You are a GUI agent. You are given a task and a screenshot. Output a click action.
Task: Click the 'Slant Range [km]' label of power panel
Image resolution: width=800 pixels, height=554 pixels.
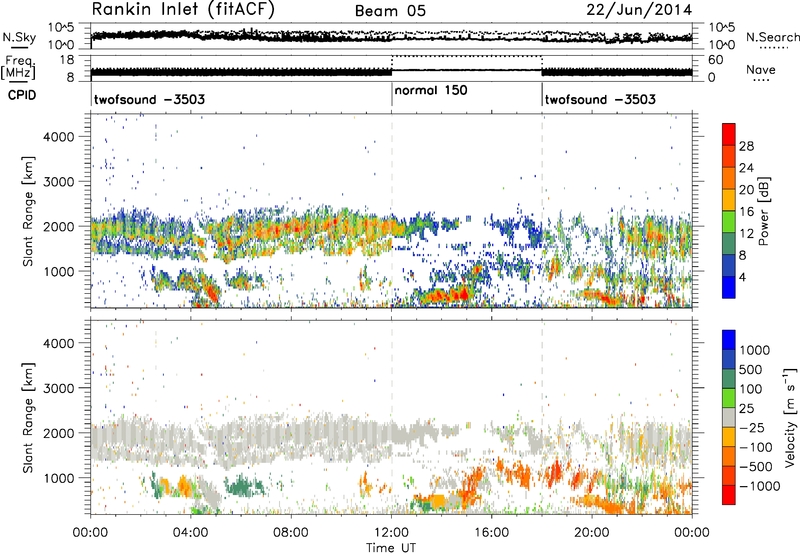28,211
